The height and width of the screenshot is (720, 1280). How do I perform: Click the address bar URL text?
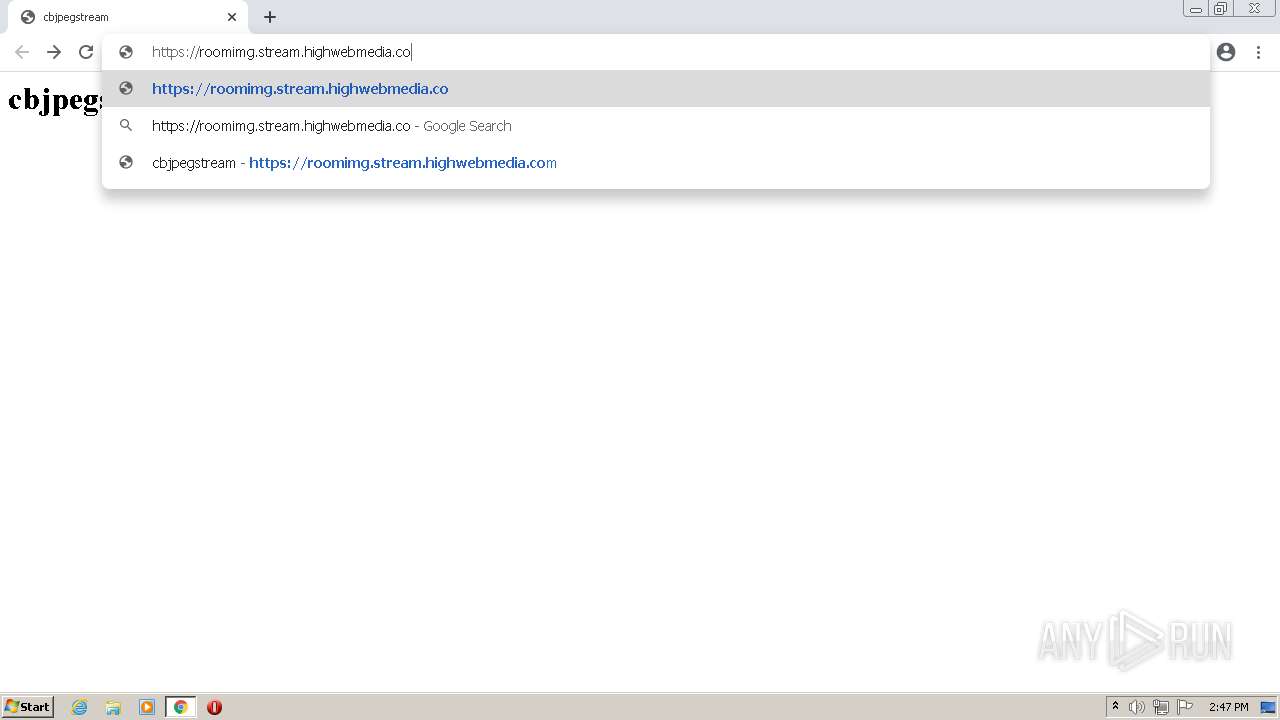click(281, 52)
